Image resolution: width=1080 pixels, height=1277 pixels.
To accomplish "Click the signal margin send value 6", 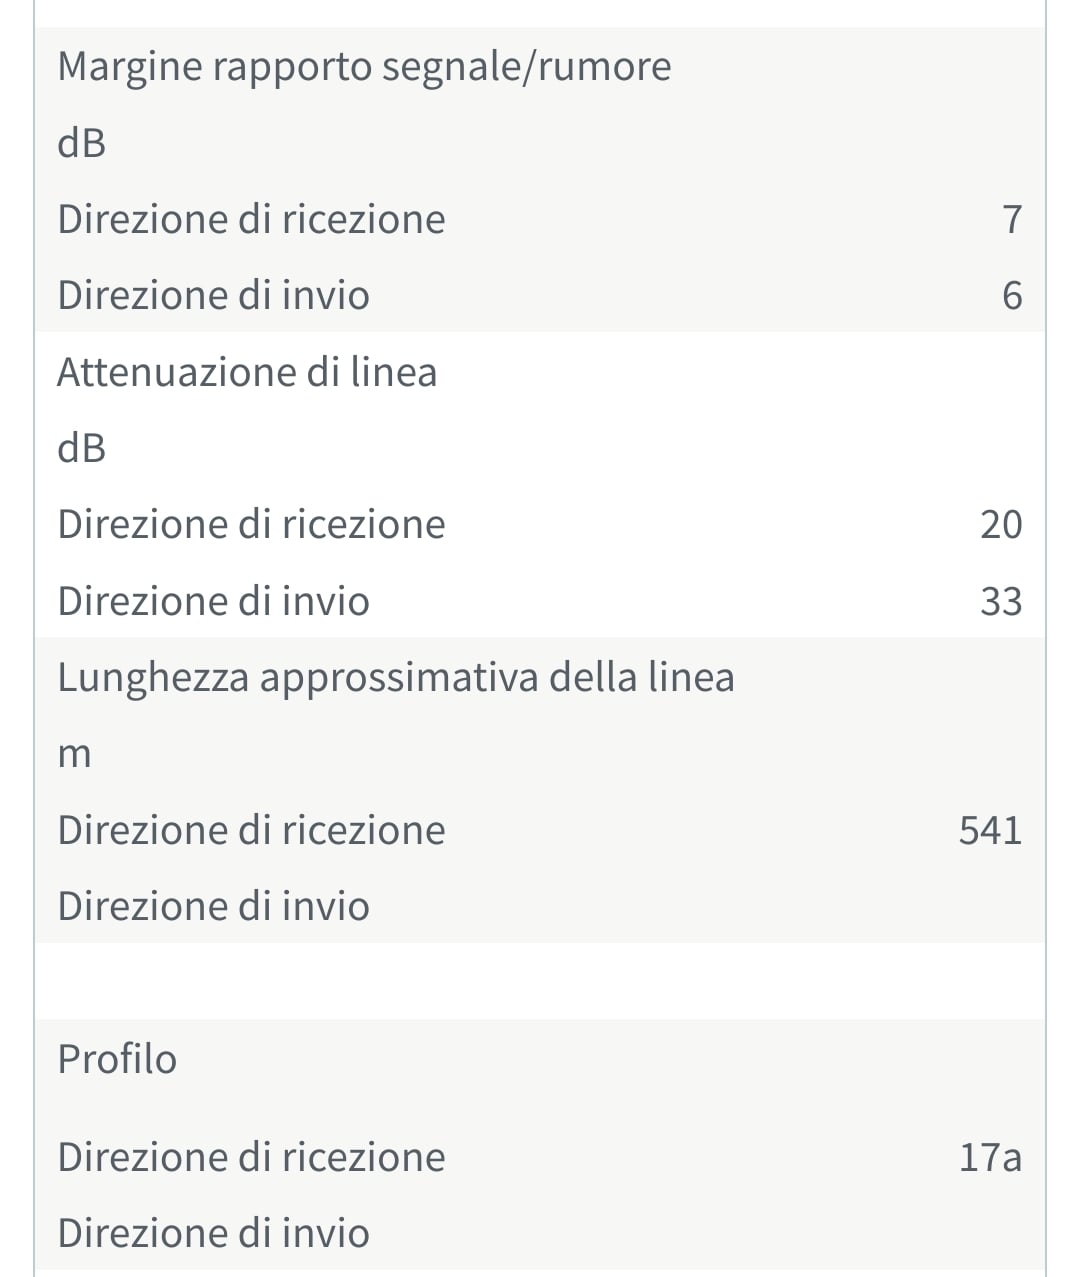I will point(1012,296).
